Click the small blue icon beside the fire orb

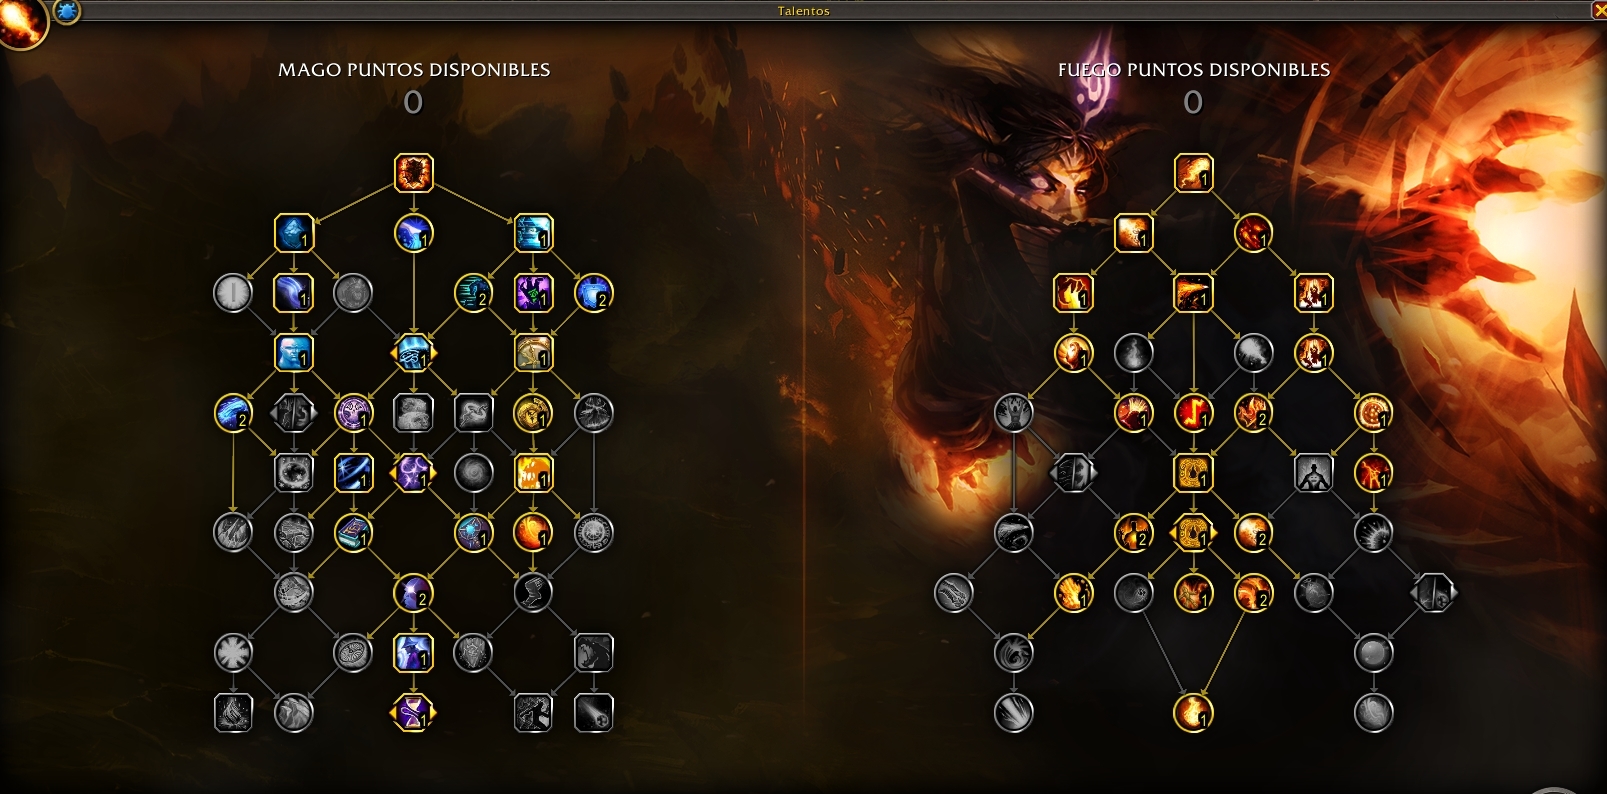(66, 11)
